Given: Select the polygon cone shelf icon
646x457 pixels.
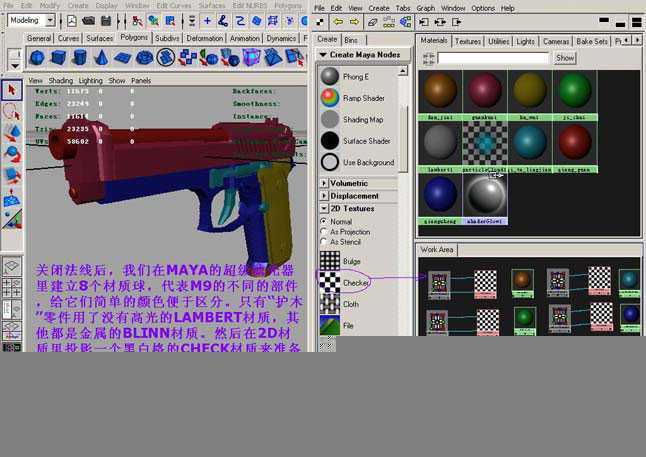Looking at the screenshot, I should [101, 57].
